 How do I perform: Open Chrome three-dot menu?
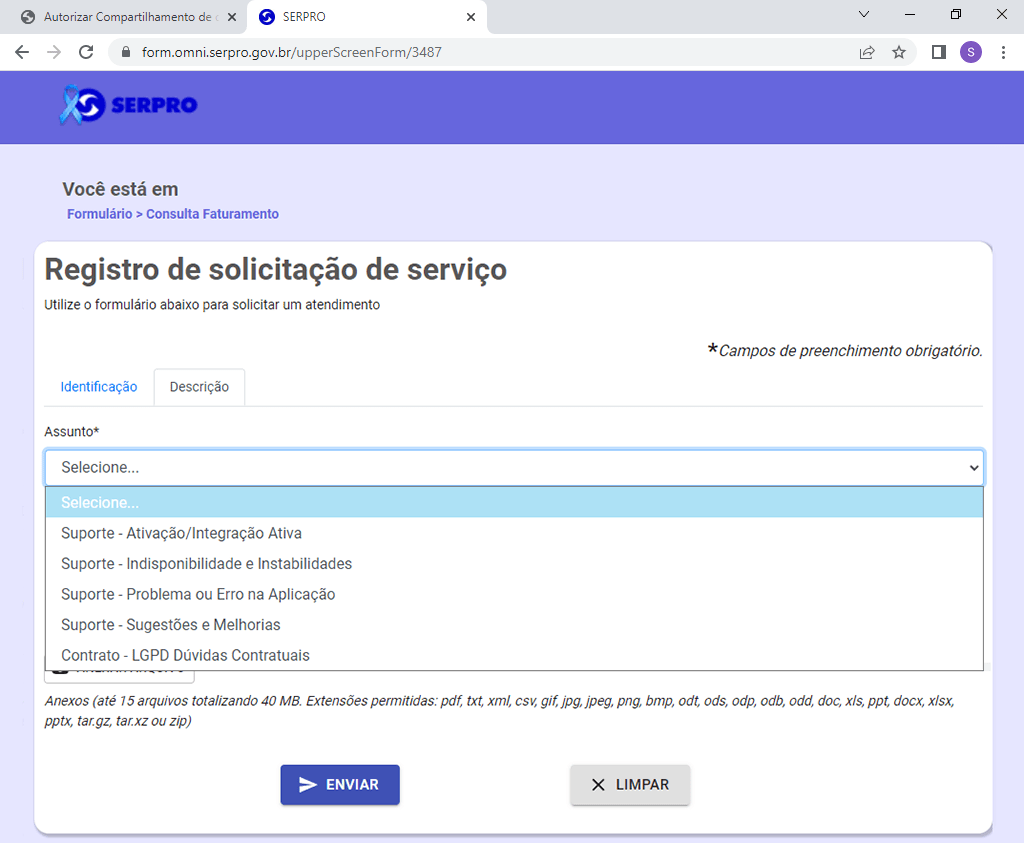pos(1003,52)
